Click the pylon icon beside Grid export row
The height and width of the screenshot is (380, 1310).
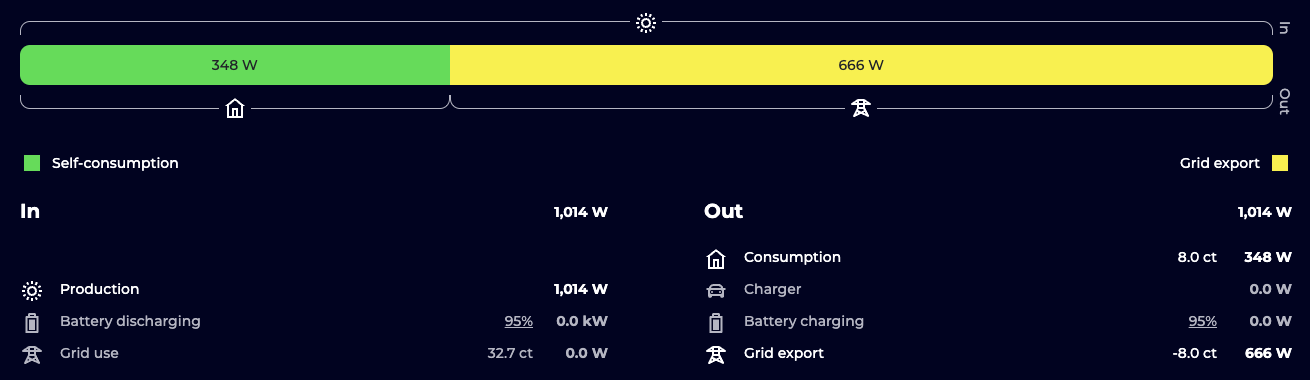[x=716, y=354]
